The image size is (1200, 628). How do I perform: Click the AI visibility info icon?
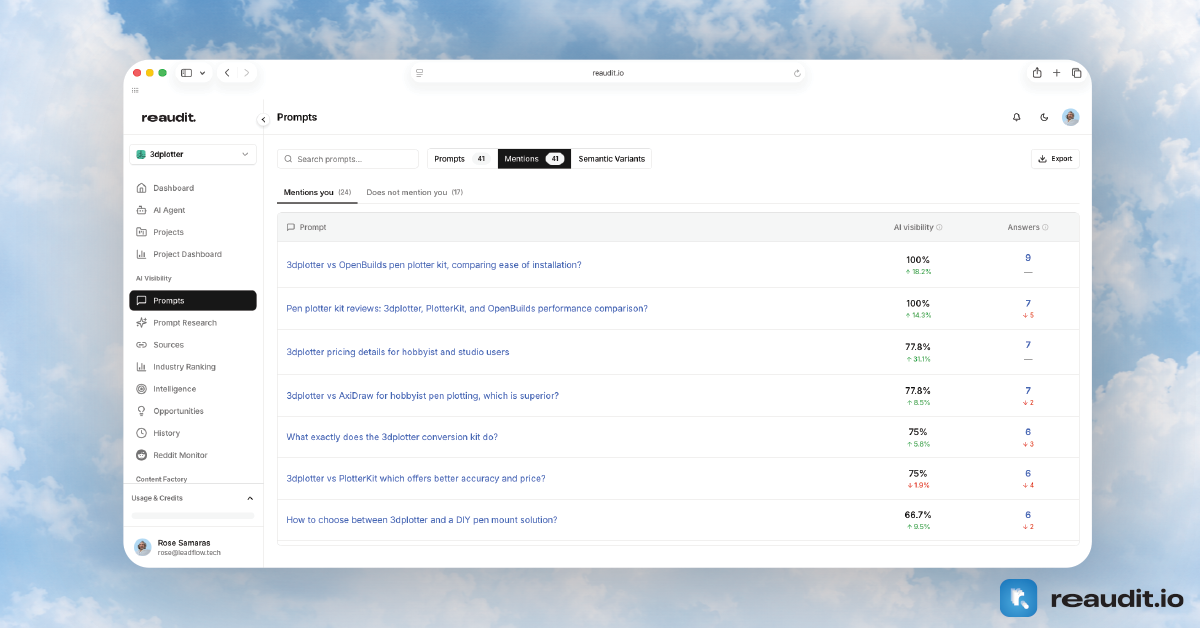(x=939, y=227)
